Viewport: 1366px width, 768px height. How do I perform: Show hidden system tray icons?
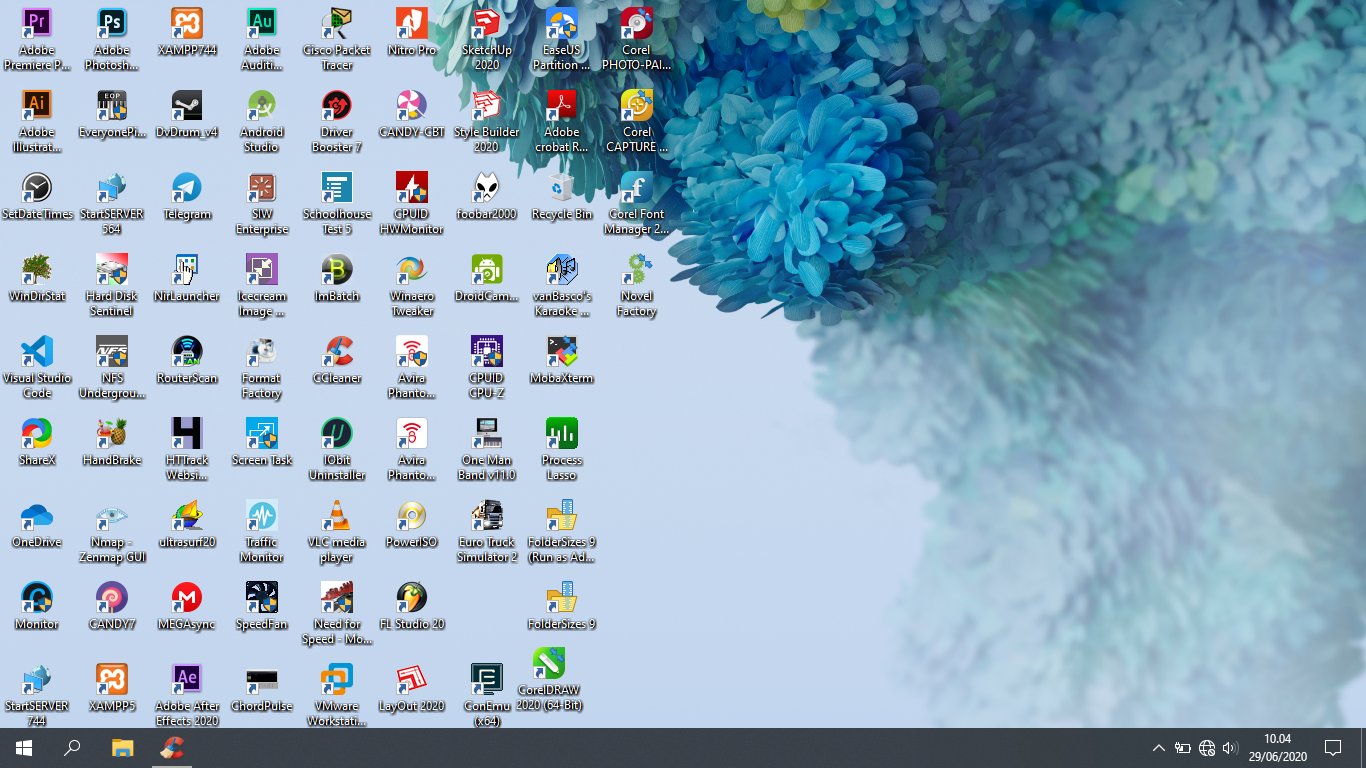(x=1158, y=748)
